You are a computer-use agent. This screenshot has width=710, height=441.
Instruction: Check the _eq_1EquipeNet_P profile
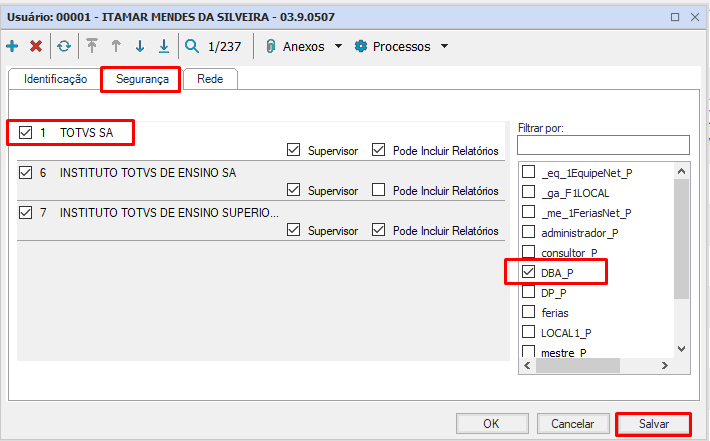tap(528, 172)
